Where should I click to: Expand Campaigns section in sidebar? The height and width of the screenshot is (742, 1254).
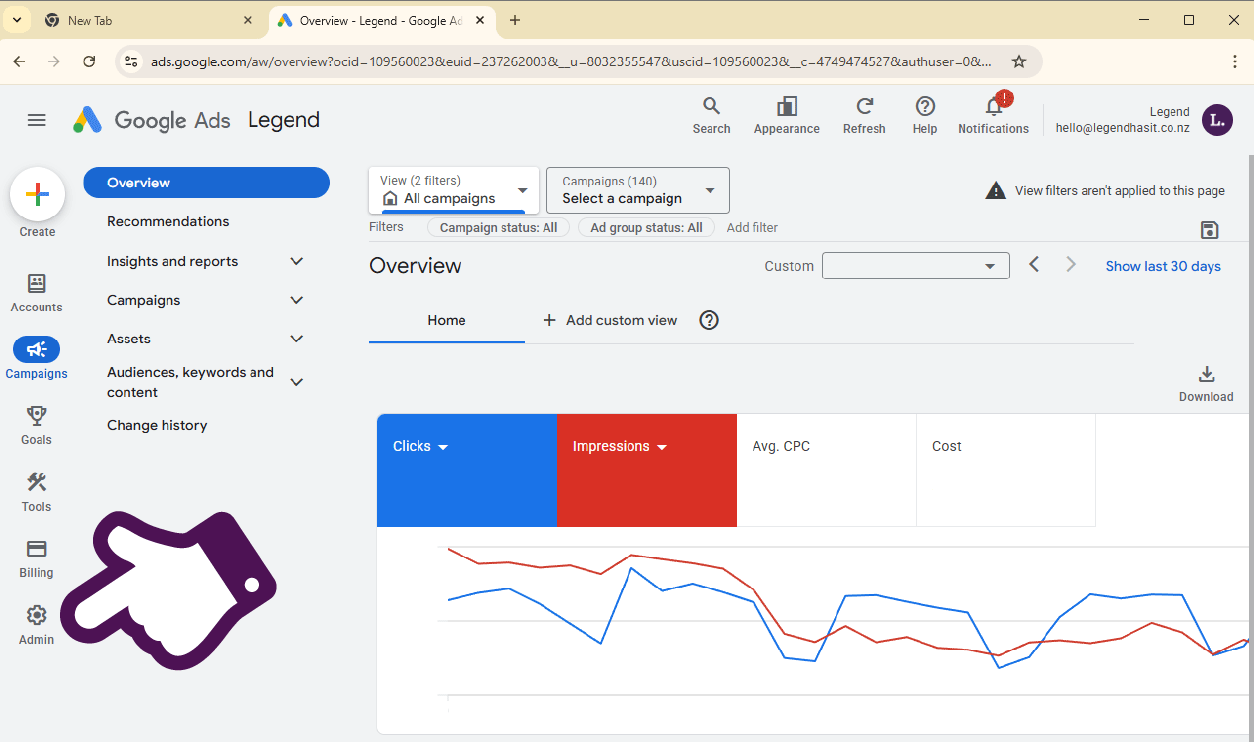click(x=296, y=300)
